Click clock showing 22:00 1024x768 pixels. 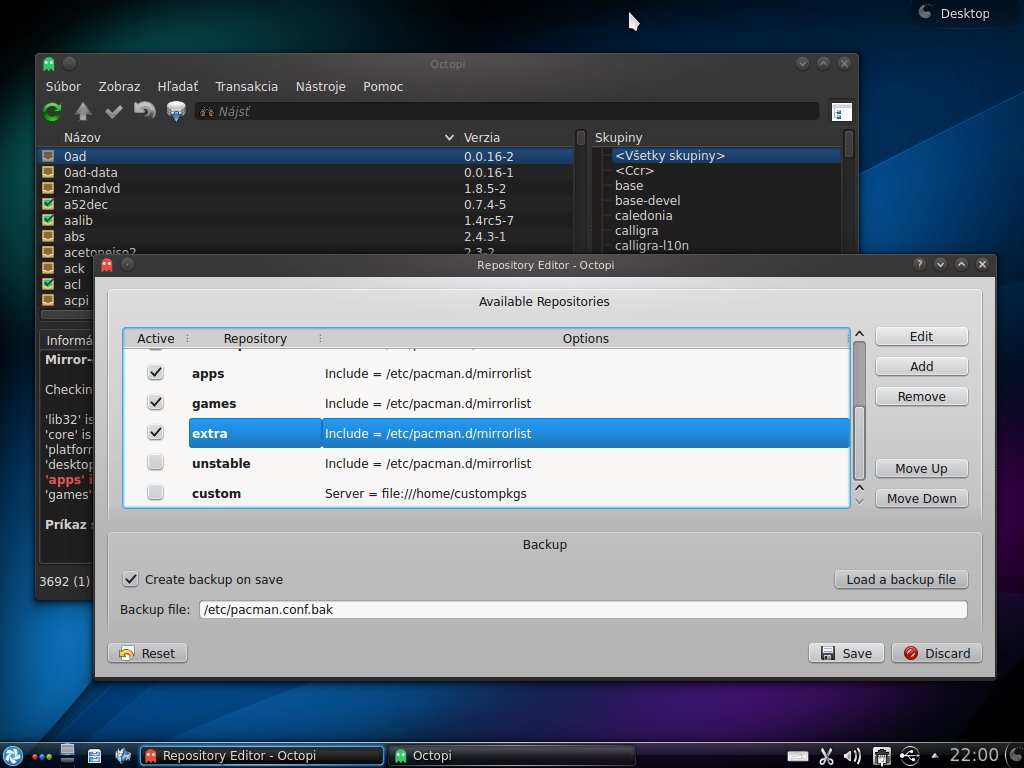pos(974,756)
